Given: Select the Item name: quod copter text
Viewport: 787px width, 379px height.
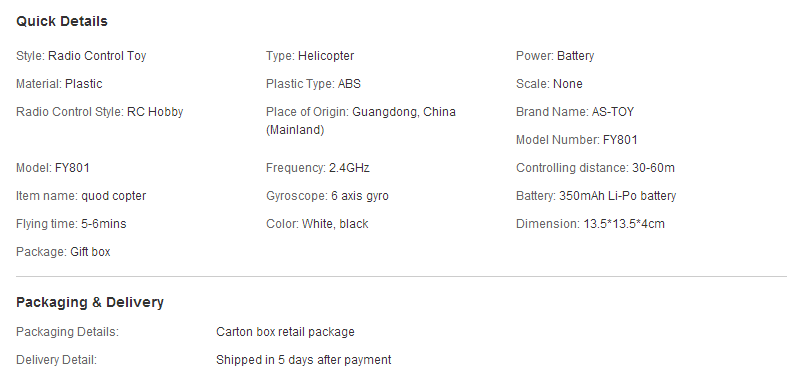Looking at the screenshot, I should 81,196.
